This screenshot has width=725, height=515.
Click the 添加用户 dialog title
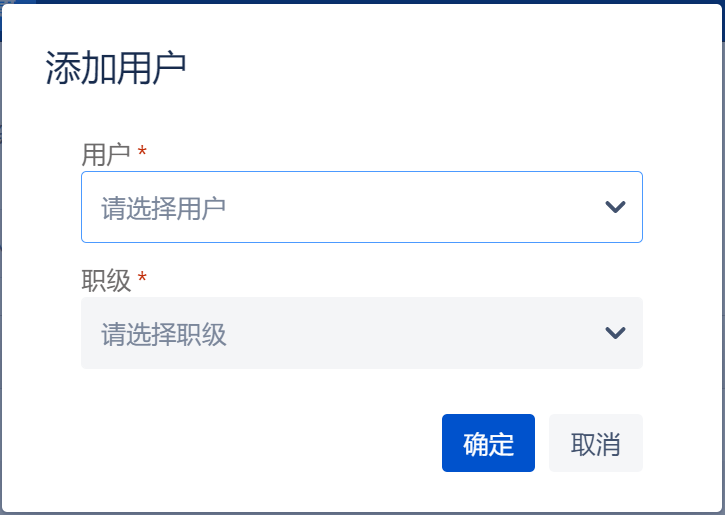coord(116,69)
